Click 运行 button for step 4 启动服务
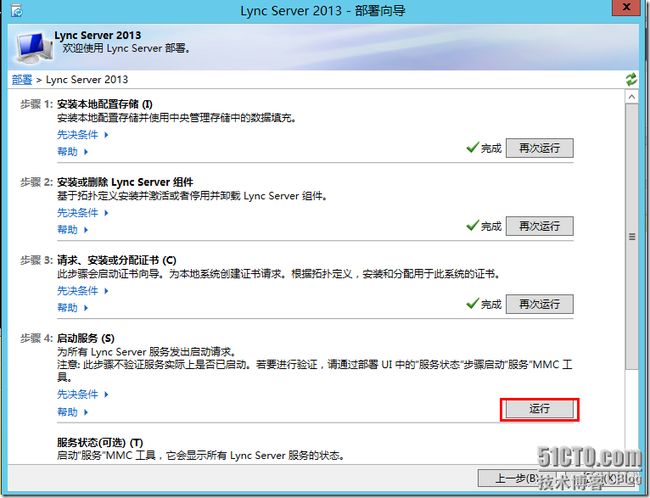The width and height of the screenshot is (650, 498). coord(539,409)
